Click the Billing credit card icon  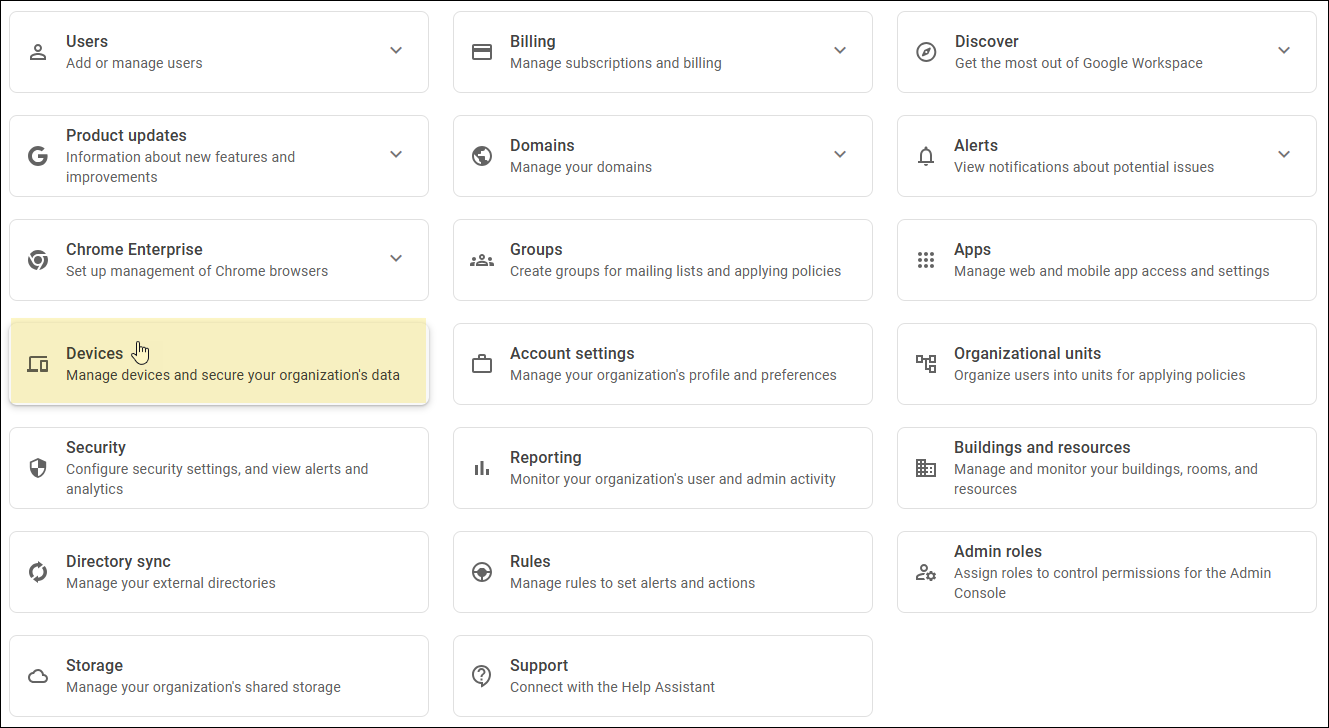(482, 52)
